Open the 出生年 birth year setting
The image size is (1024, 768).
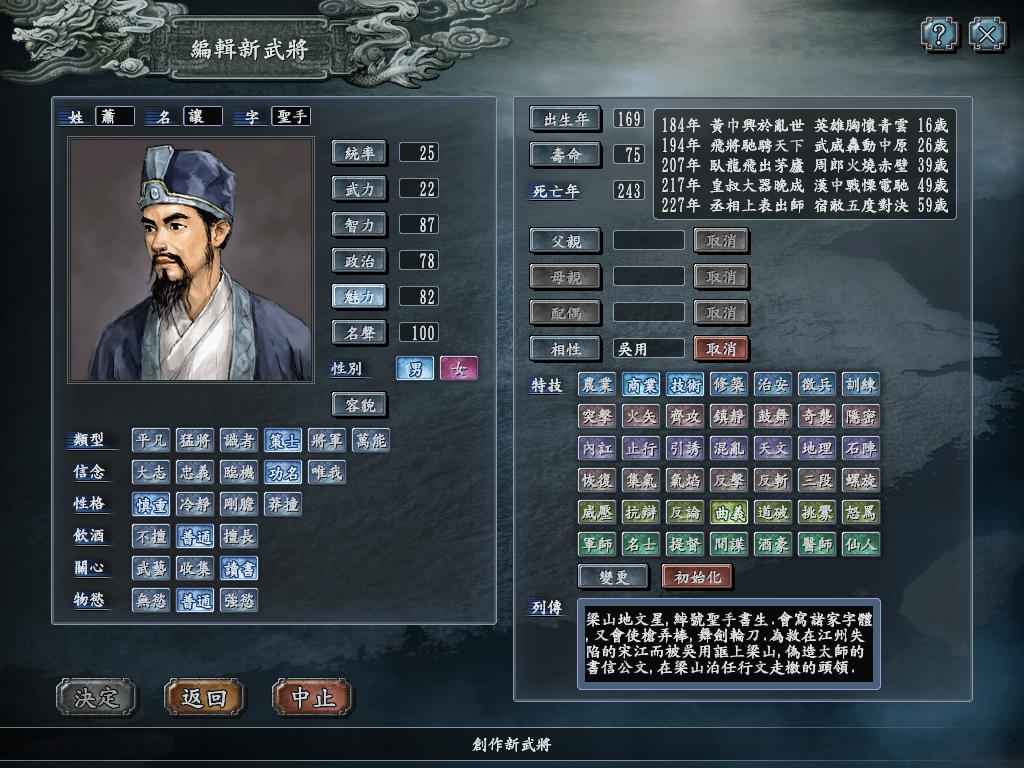(566, 119)
